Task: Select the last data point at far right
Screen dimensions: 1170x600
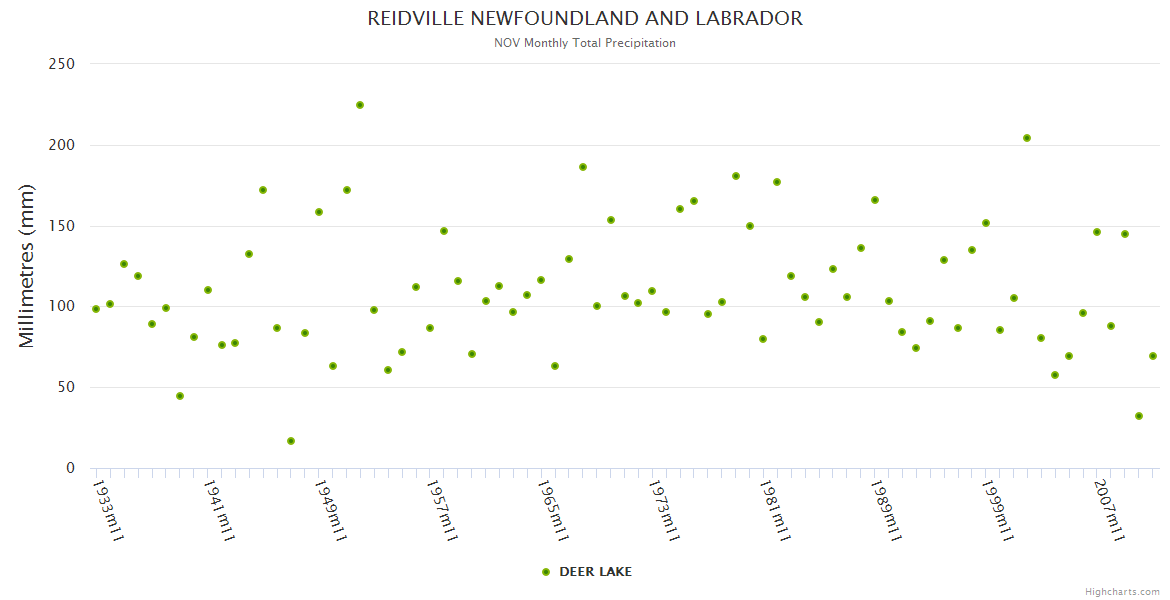Action: point(1153,356)
